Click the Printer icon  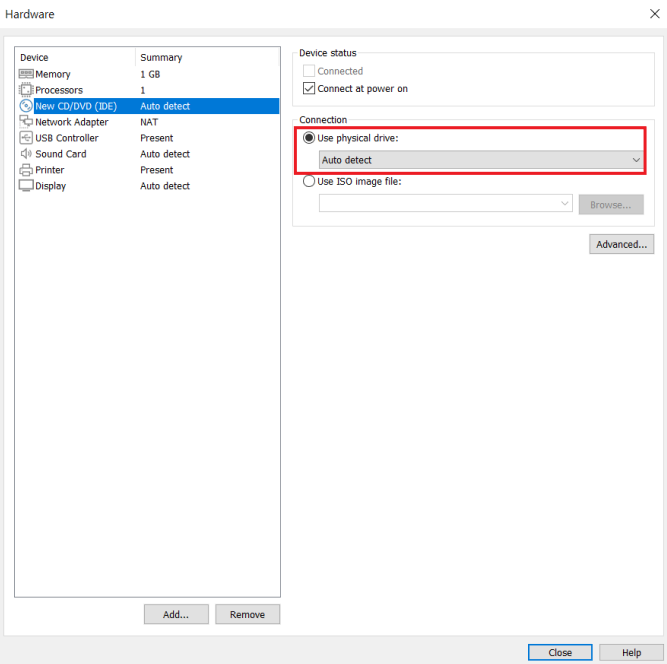point(26,170)
